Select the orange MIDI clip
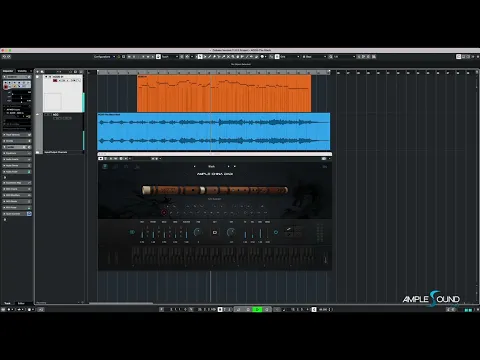 224,93
